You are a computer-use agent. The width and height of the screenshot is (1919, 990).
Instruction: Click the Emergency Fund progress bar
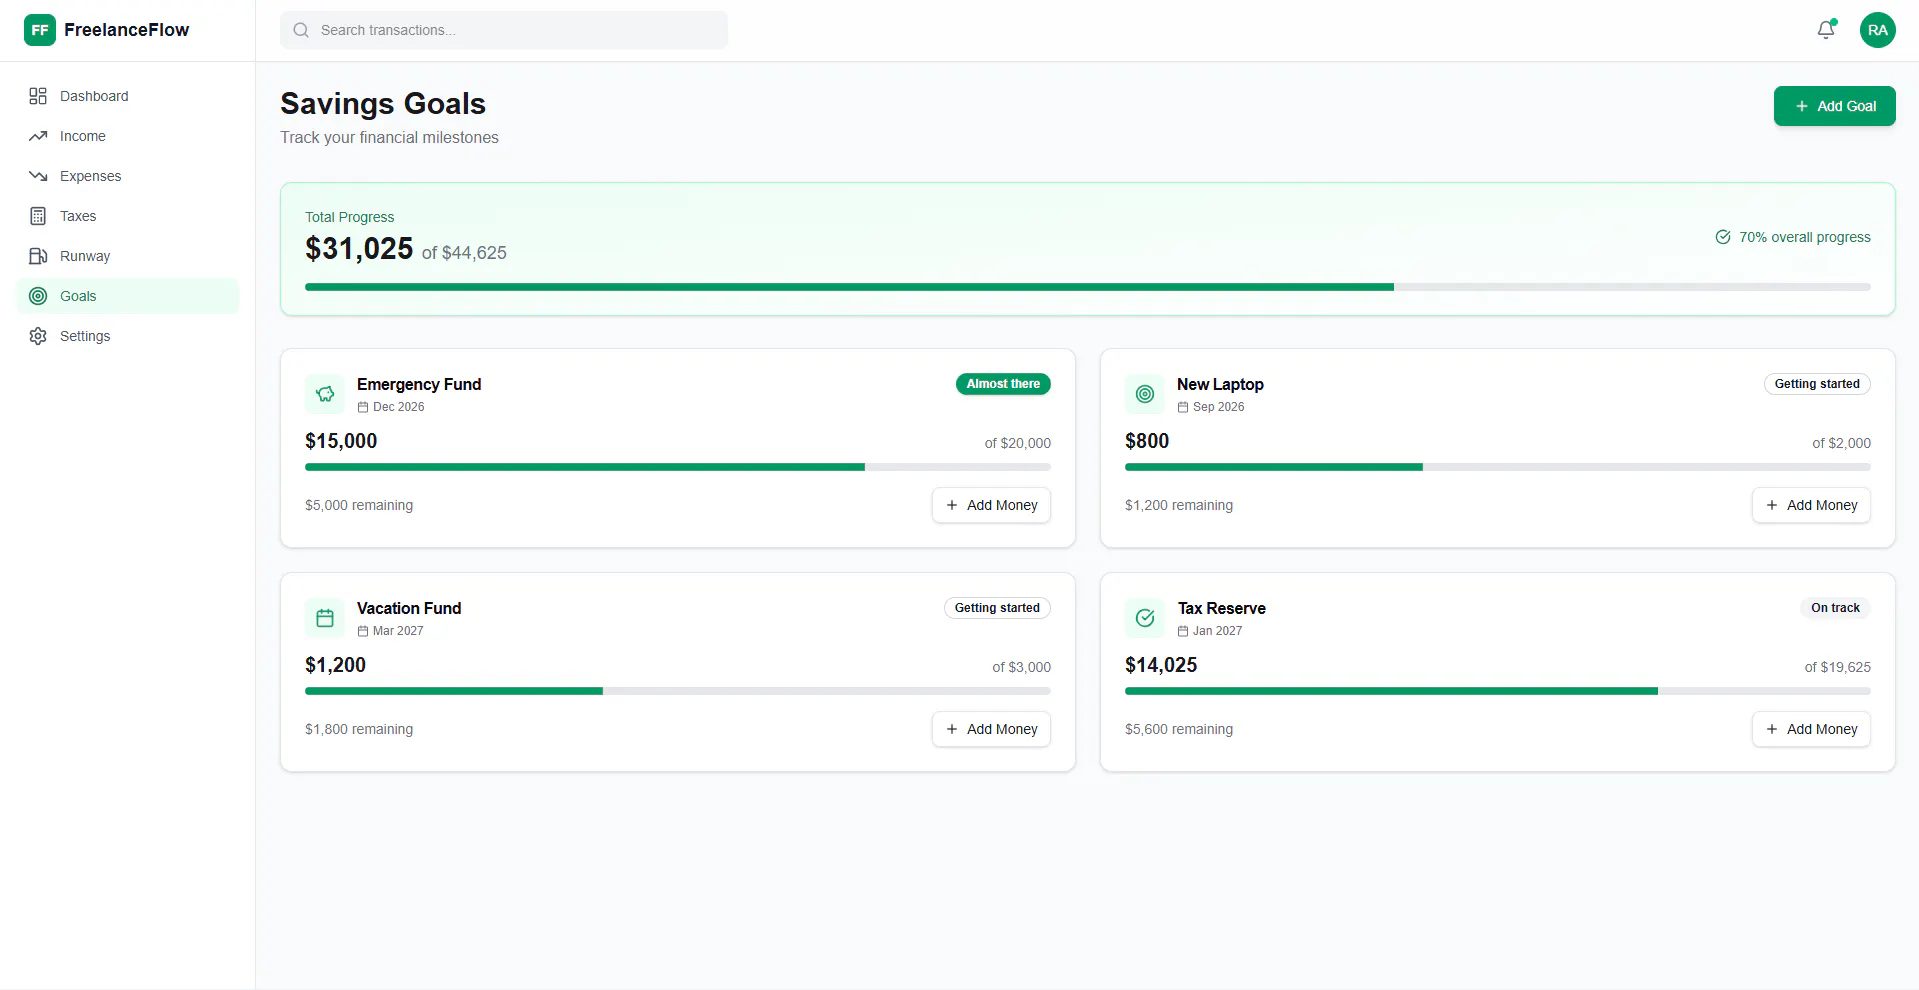(678, 467)
